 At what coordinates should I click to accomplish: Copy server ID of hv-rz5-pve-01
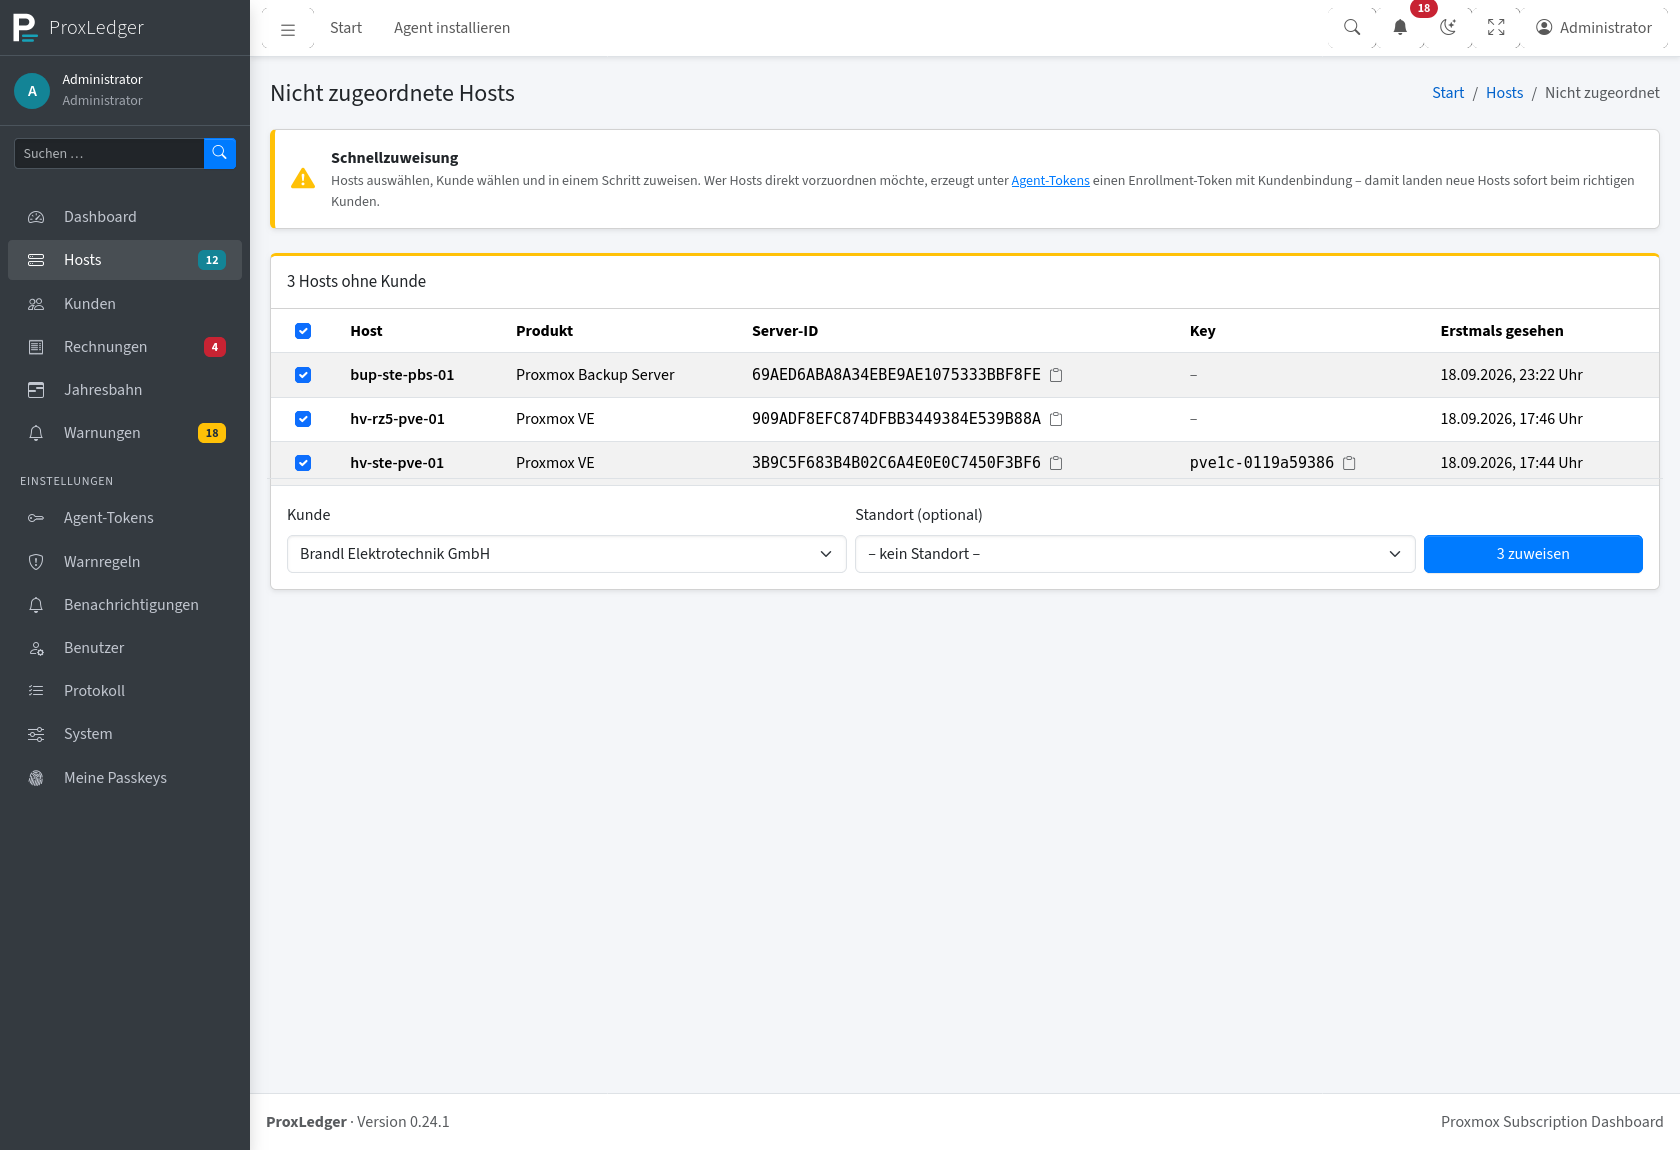coord(1056,419)
